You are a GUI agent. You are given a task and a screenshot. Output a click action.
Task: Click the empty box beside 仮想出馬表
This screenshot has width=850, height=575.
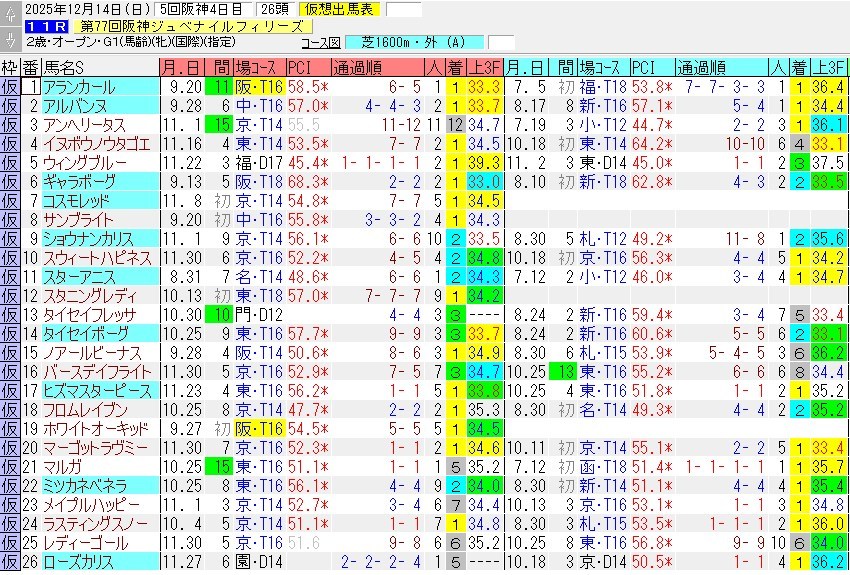click(404, 10)
